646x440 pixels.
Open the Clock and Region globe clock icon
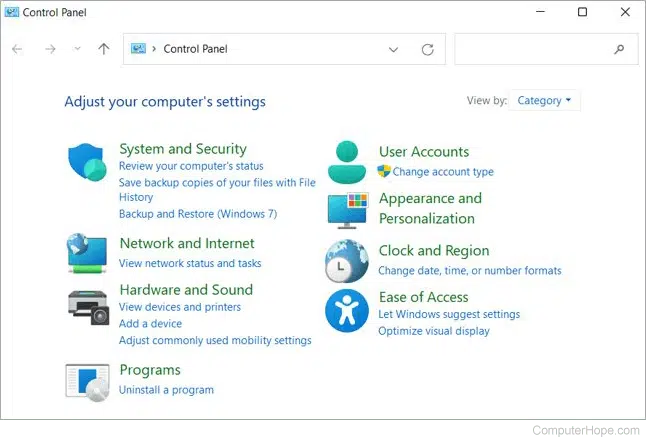[x=347, y=261]
